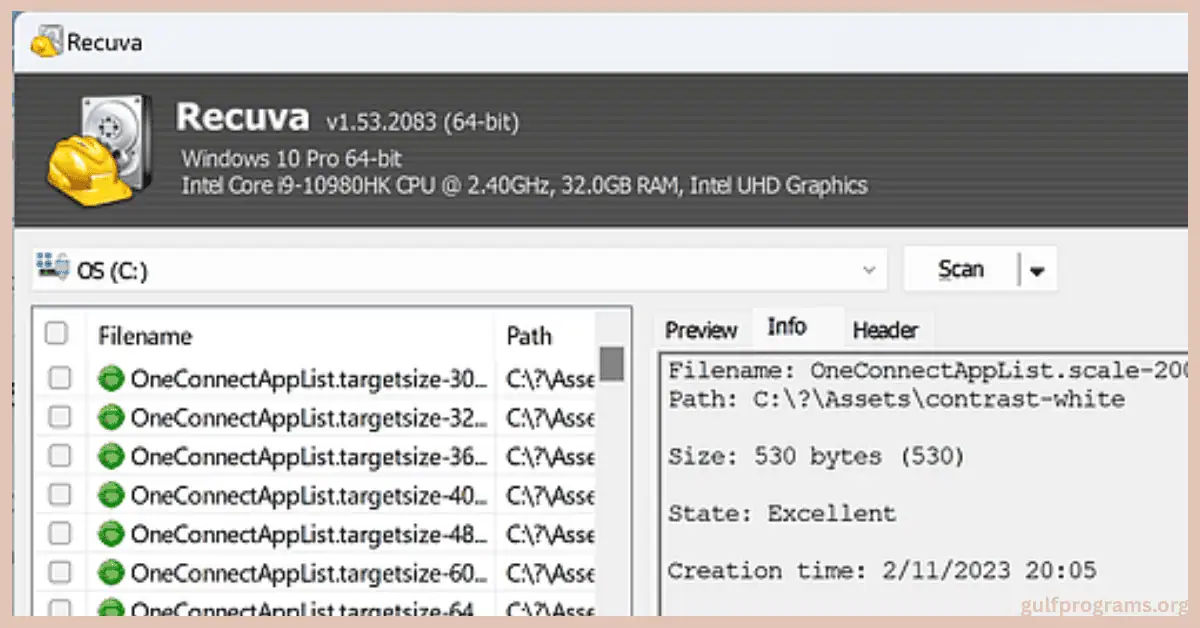
Task: Tick the checkbox for OneConnectAppList.targetsize-48 file
Action: [x=60, y=533]
